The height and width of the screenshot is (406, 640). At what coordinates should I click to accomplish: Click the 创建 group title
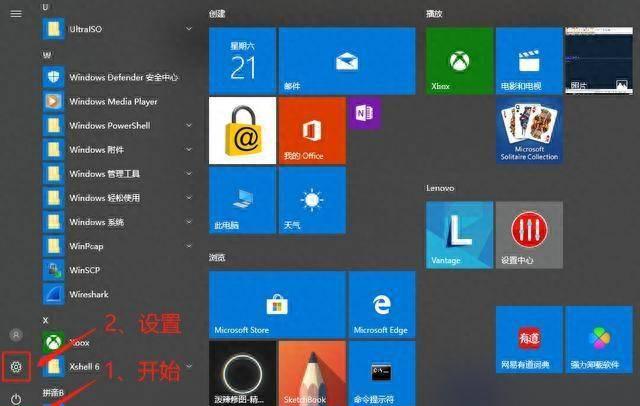click(x=217, y=13)
